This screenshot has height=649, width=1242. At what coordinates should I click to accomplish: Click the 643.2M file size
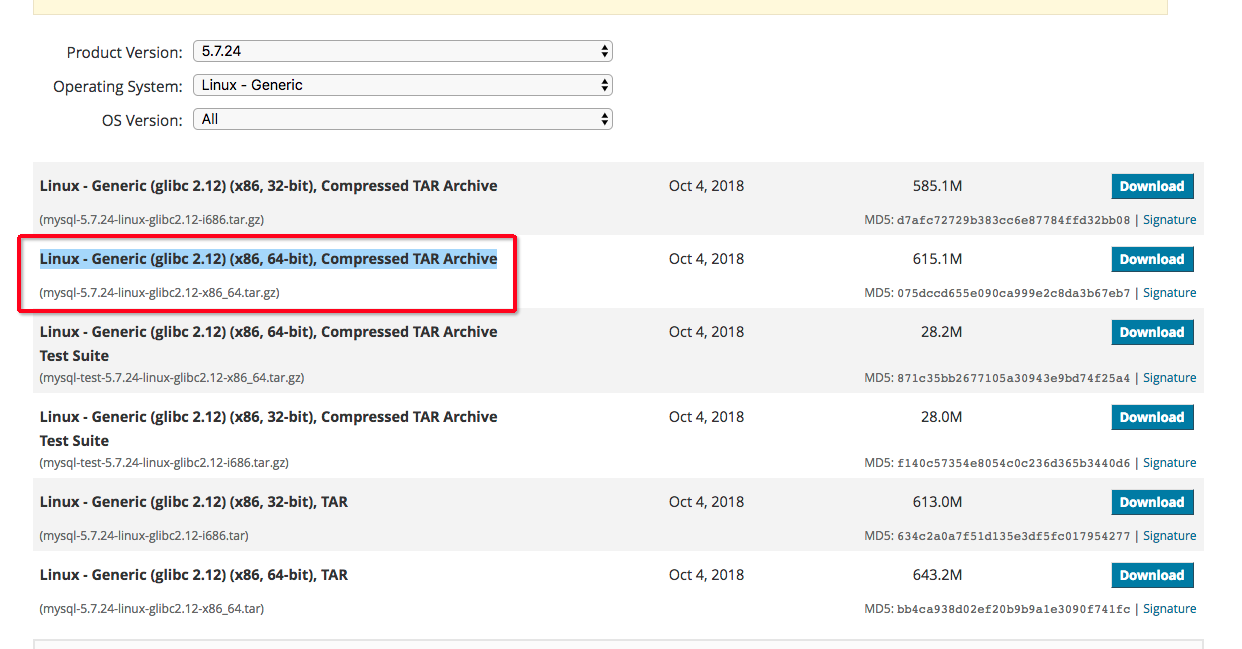coord(937,575)
